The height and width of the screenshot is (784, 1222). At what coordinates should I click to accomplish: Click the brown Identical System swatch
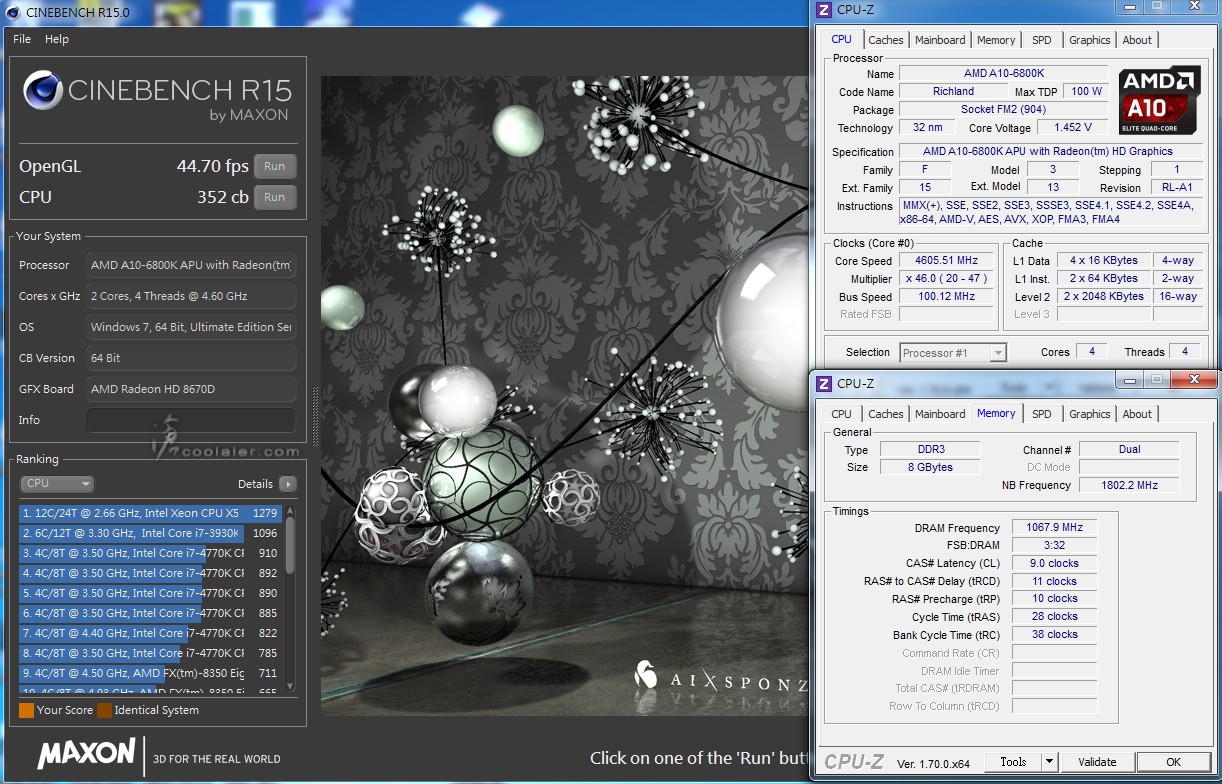pos(104,710)
